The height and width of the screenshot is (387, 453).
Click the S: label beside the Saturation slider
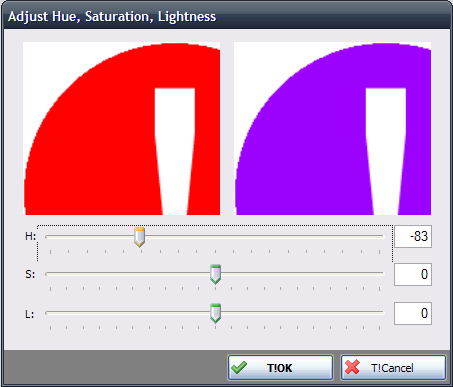pyautogui.click(x=30, y=274)
